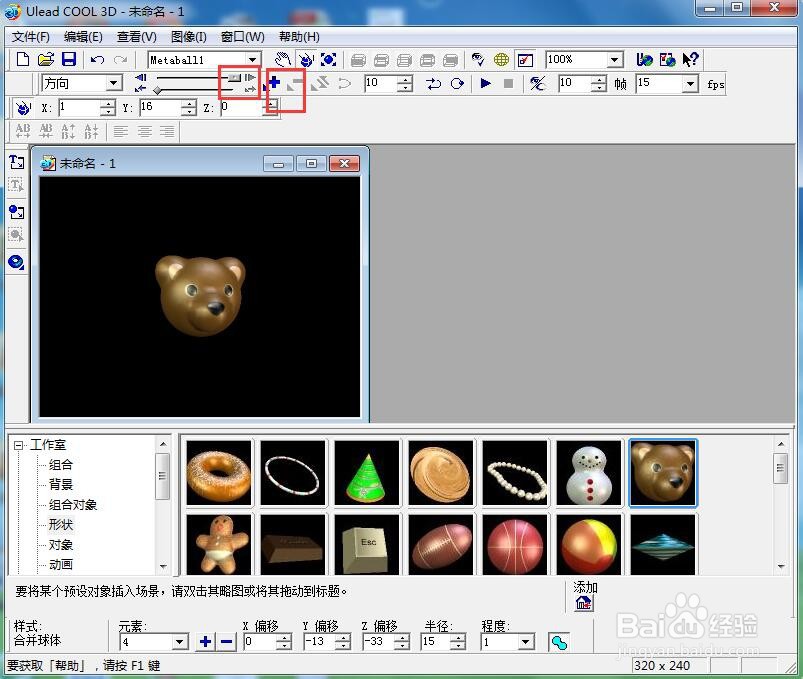
Task: Click the key frame diamond marker
Action: coord(157,91)
